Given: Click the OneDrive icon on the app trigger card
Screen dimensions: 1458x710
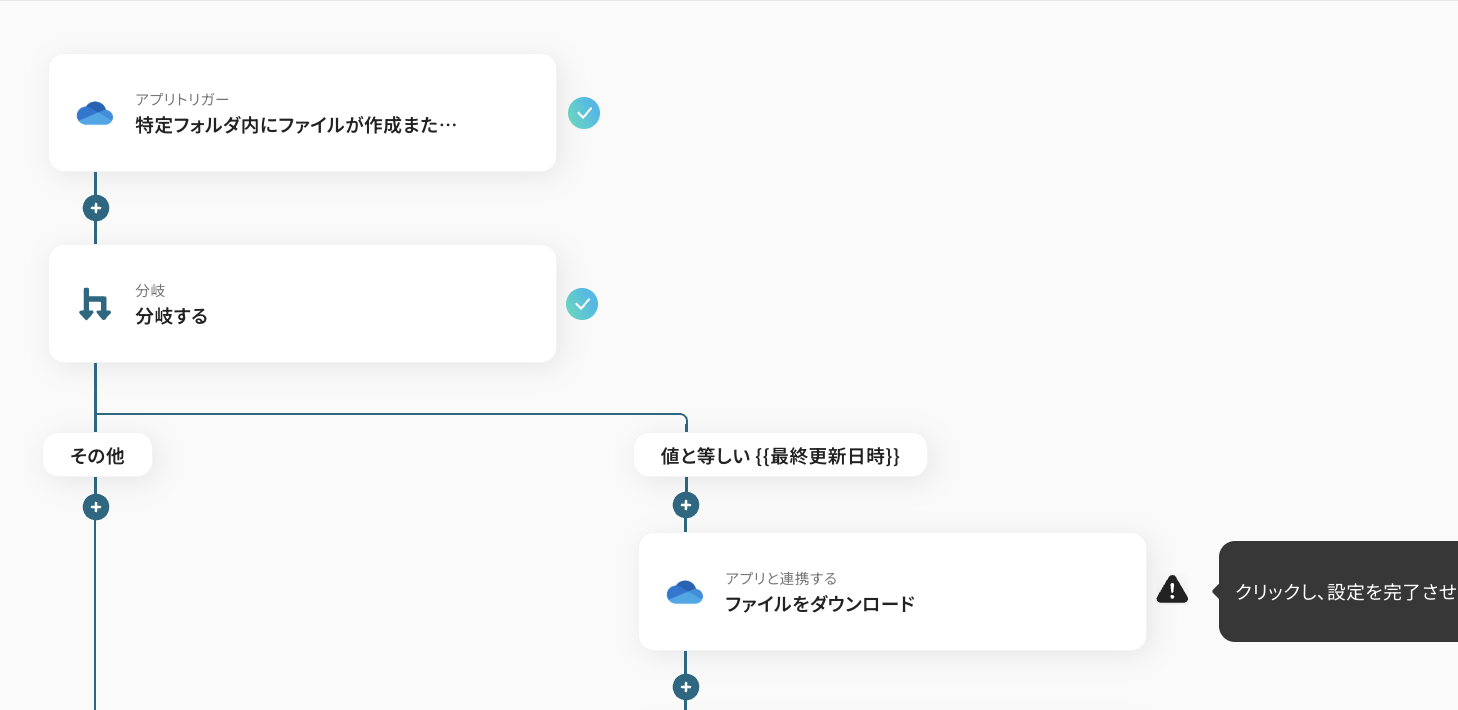Looking at the screenshot, I should 95,113.
